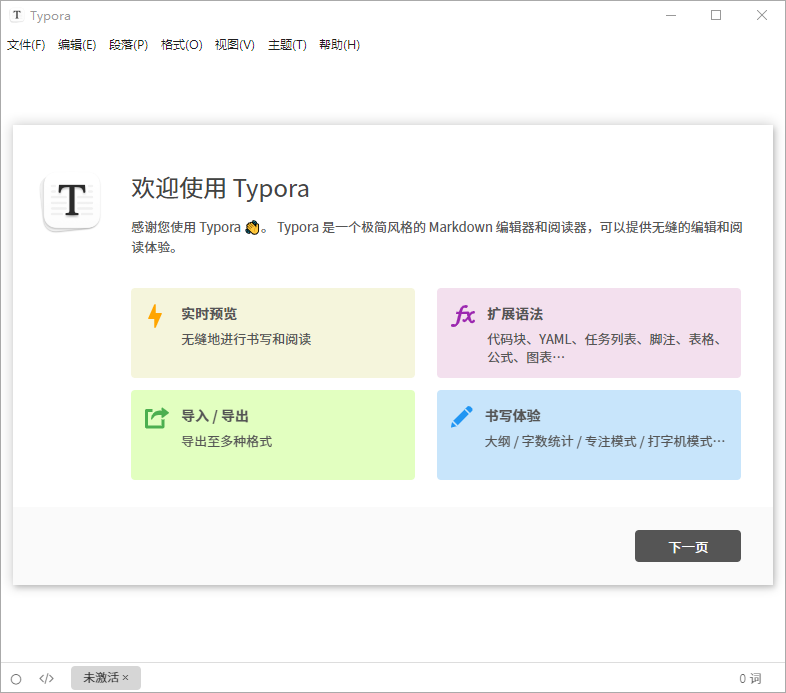Screen dimensions: 786x693
Task: Click the fx icon for 扩展语法
Action: coord(463,315)
